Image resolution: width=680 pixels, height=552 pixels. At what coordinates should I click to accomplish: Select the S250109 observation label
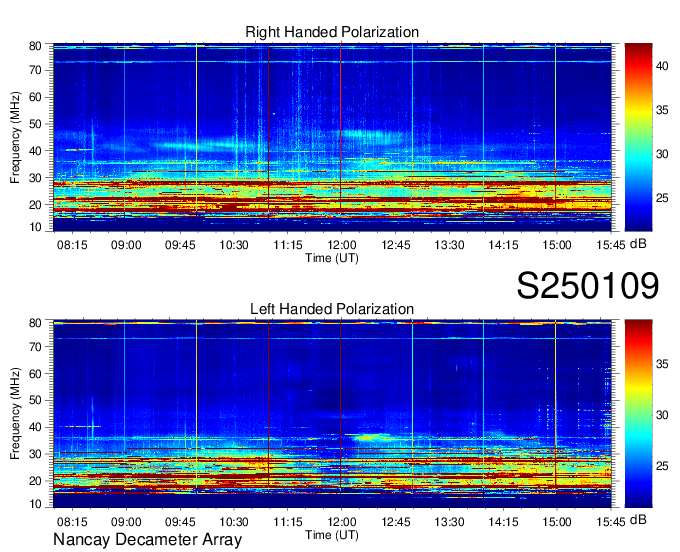tap(588, 286)
